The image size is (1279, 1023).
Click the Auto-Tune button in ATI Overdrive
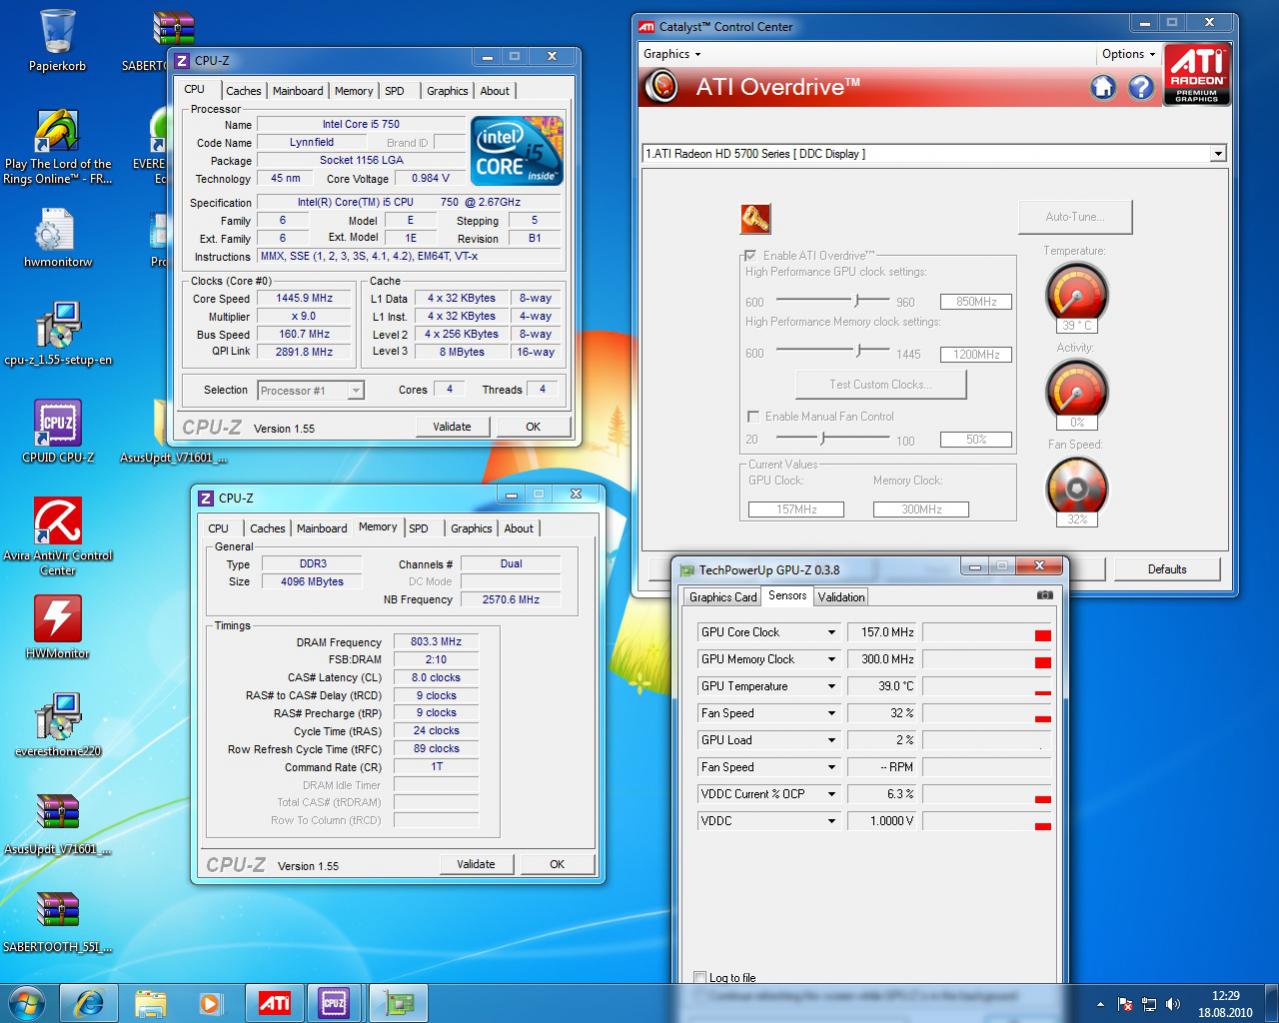pyautogui.click(x=1075, y=217)
